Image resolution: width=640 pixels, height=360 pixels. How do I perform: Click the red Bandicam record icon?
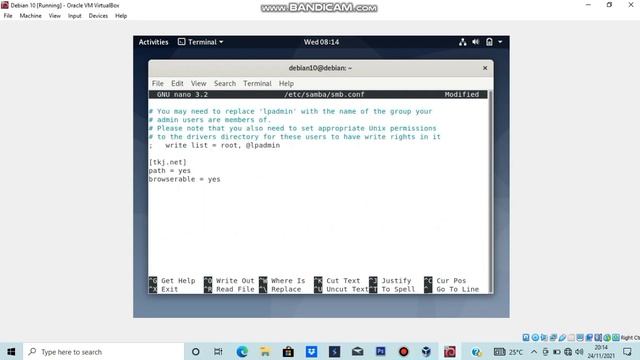404,351
